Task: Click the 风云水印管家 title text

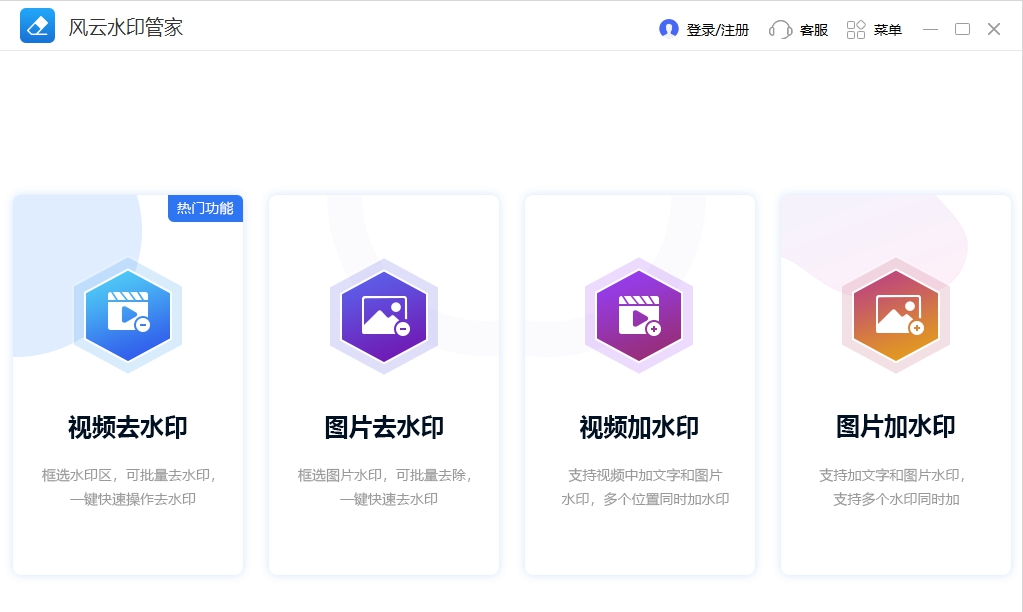Action: [117, 25]
